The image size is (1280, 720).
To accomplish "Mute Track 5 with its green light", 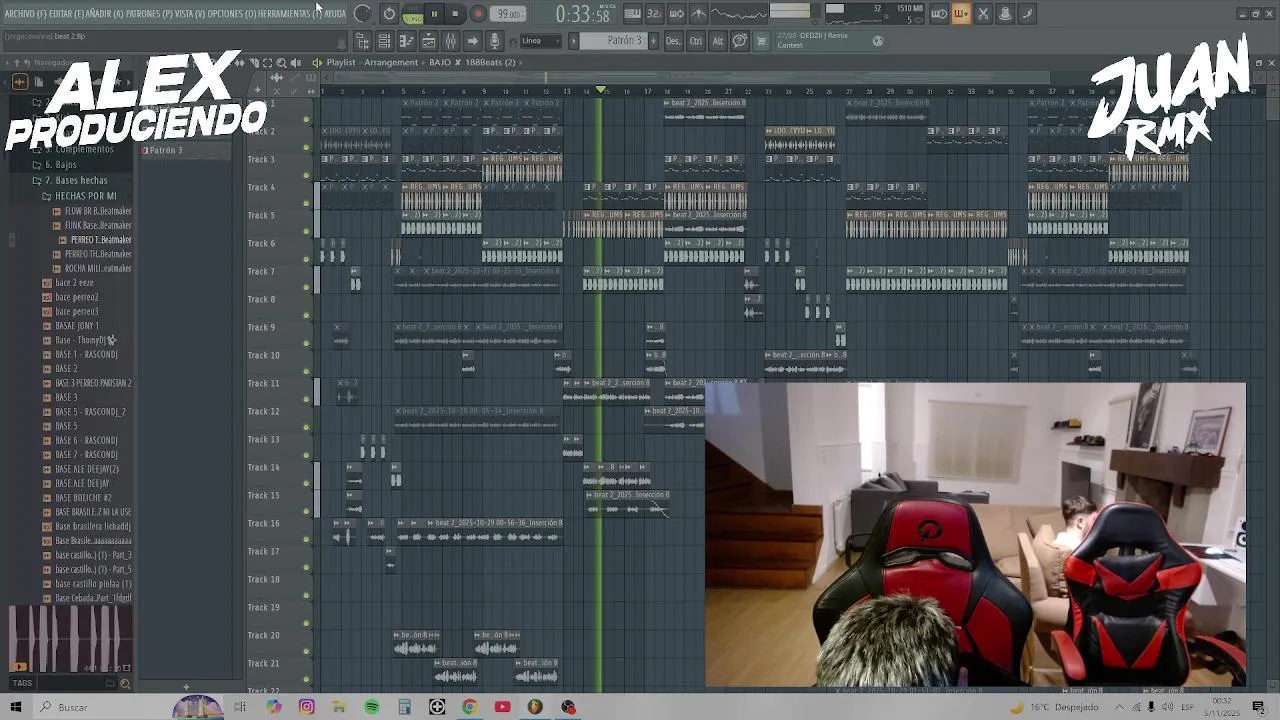I will point(307,232).
